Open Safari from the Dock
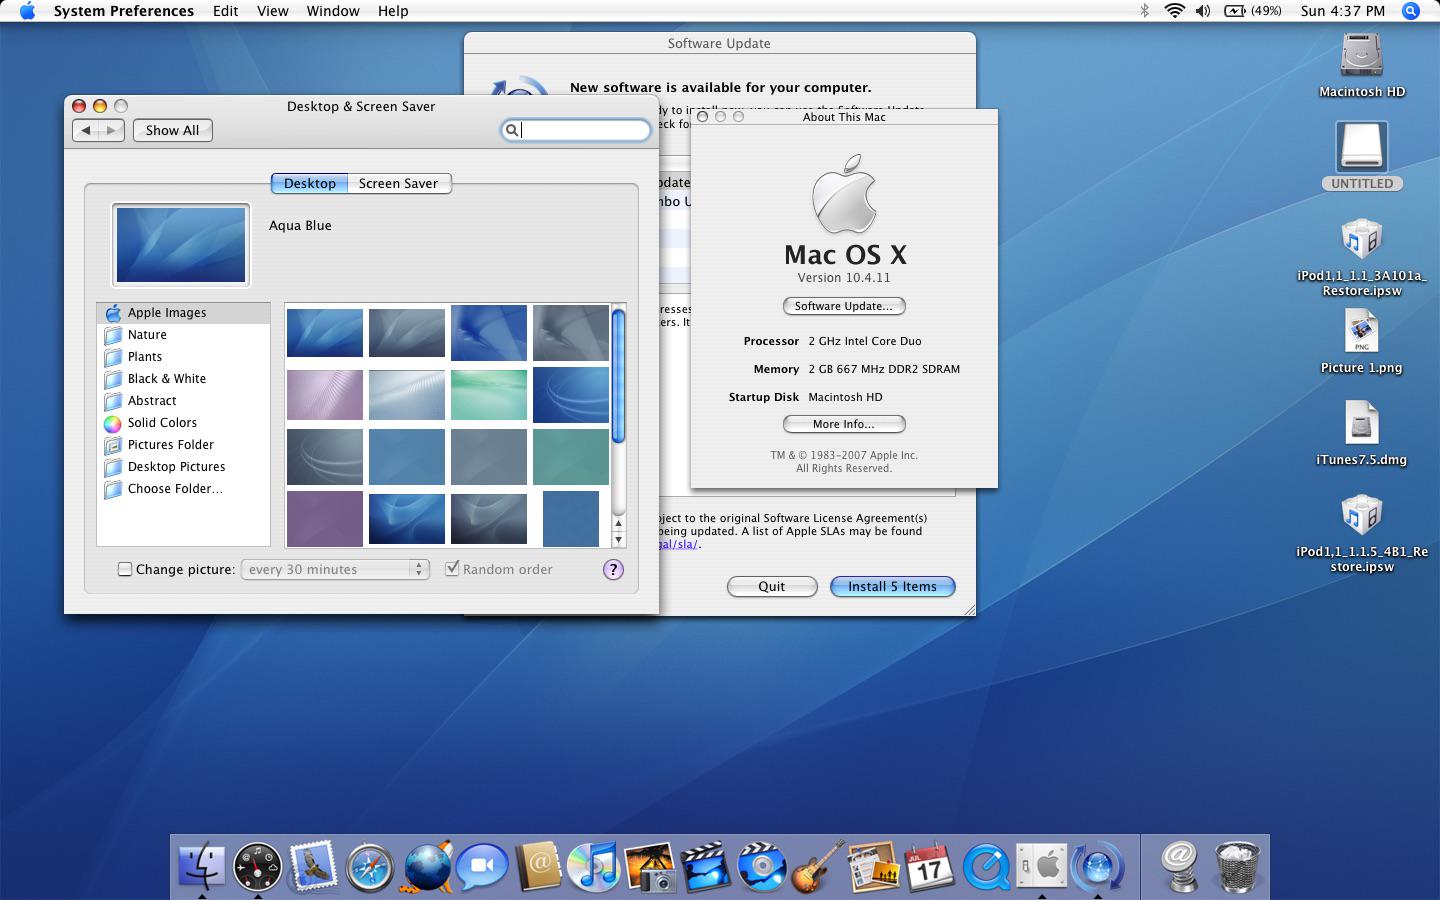 [x=369, y=866]
